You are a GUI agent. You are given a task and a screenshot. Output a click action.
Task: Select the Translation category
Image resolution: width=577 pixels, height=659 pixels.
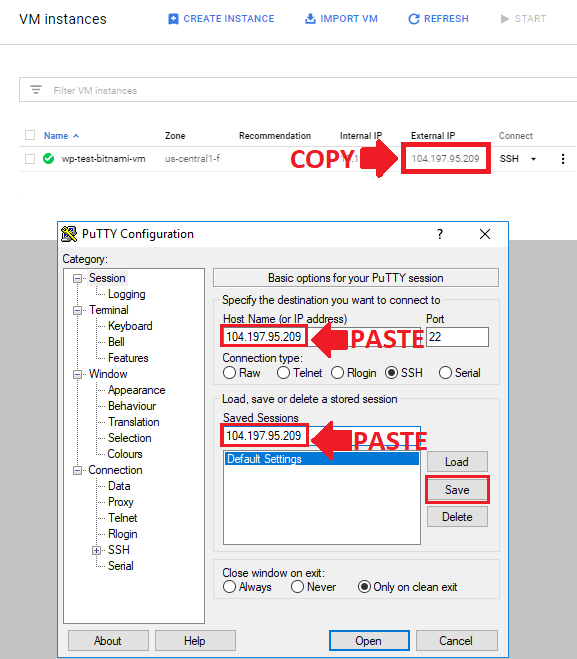(x=134, y=422)
